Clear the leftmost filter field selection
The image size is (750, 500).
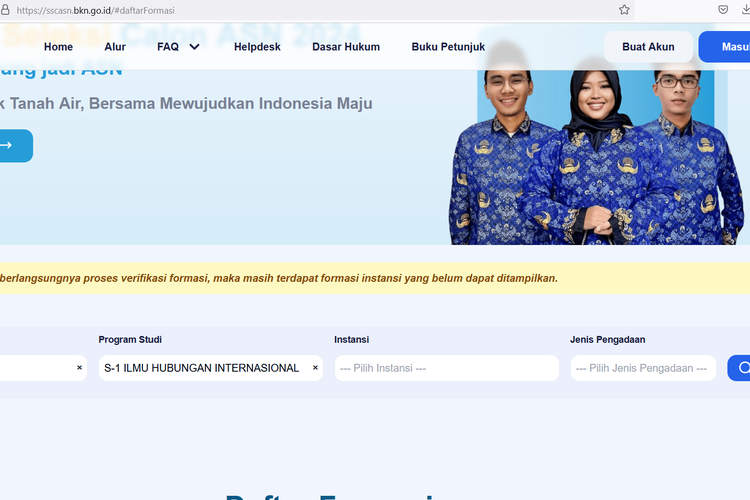[79, 367]
